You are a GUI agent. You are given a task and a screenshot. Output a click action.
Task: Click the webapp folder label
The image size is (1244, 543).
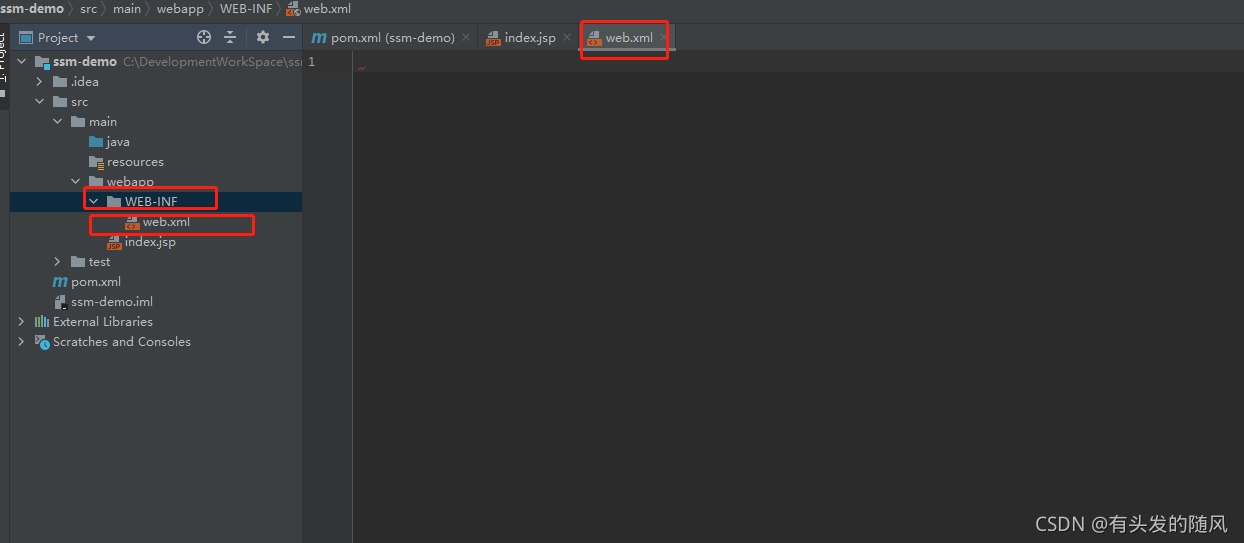pyautogui.click(x=130, y=181)
